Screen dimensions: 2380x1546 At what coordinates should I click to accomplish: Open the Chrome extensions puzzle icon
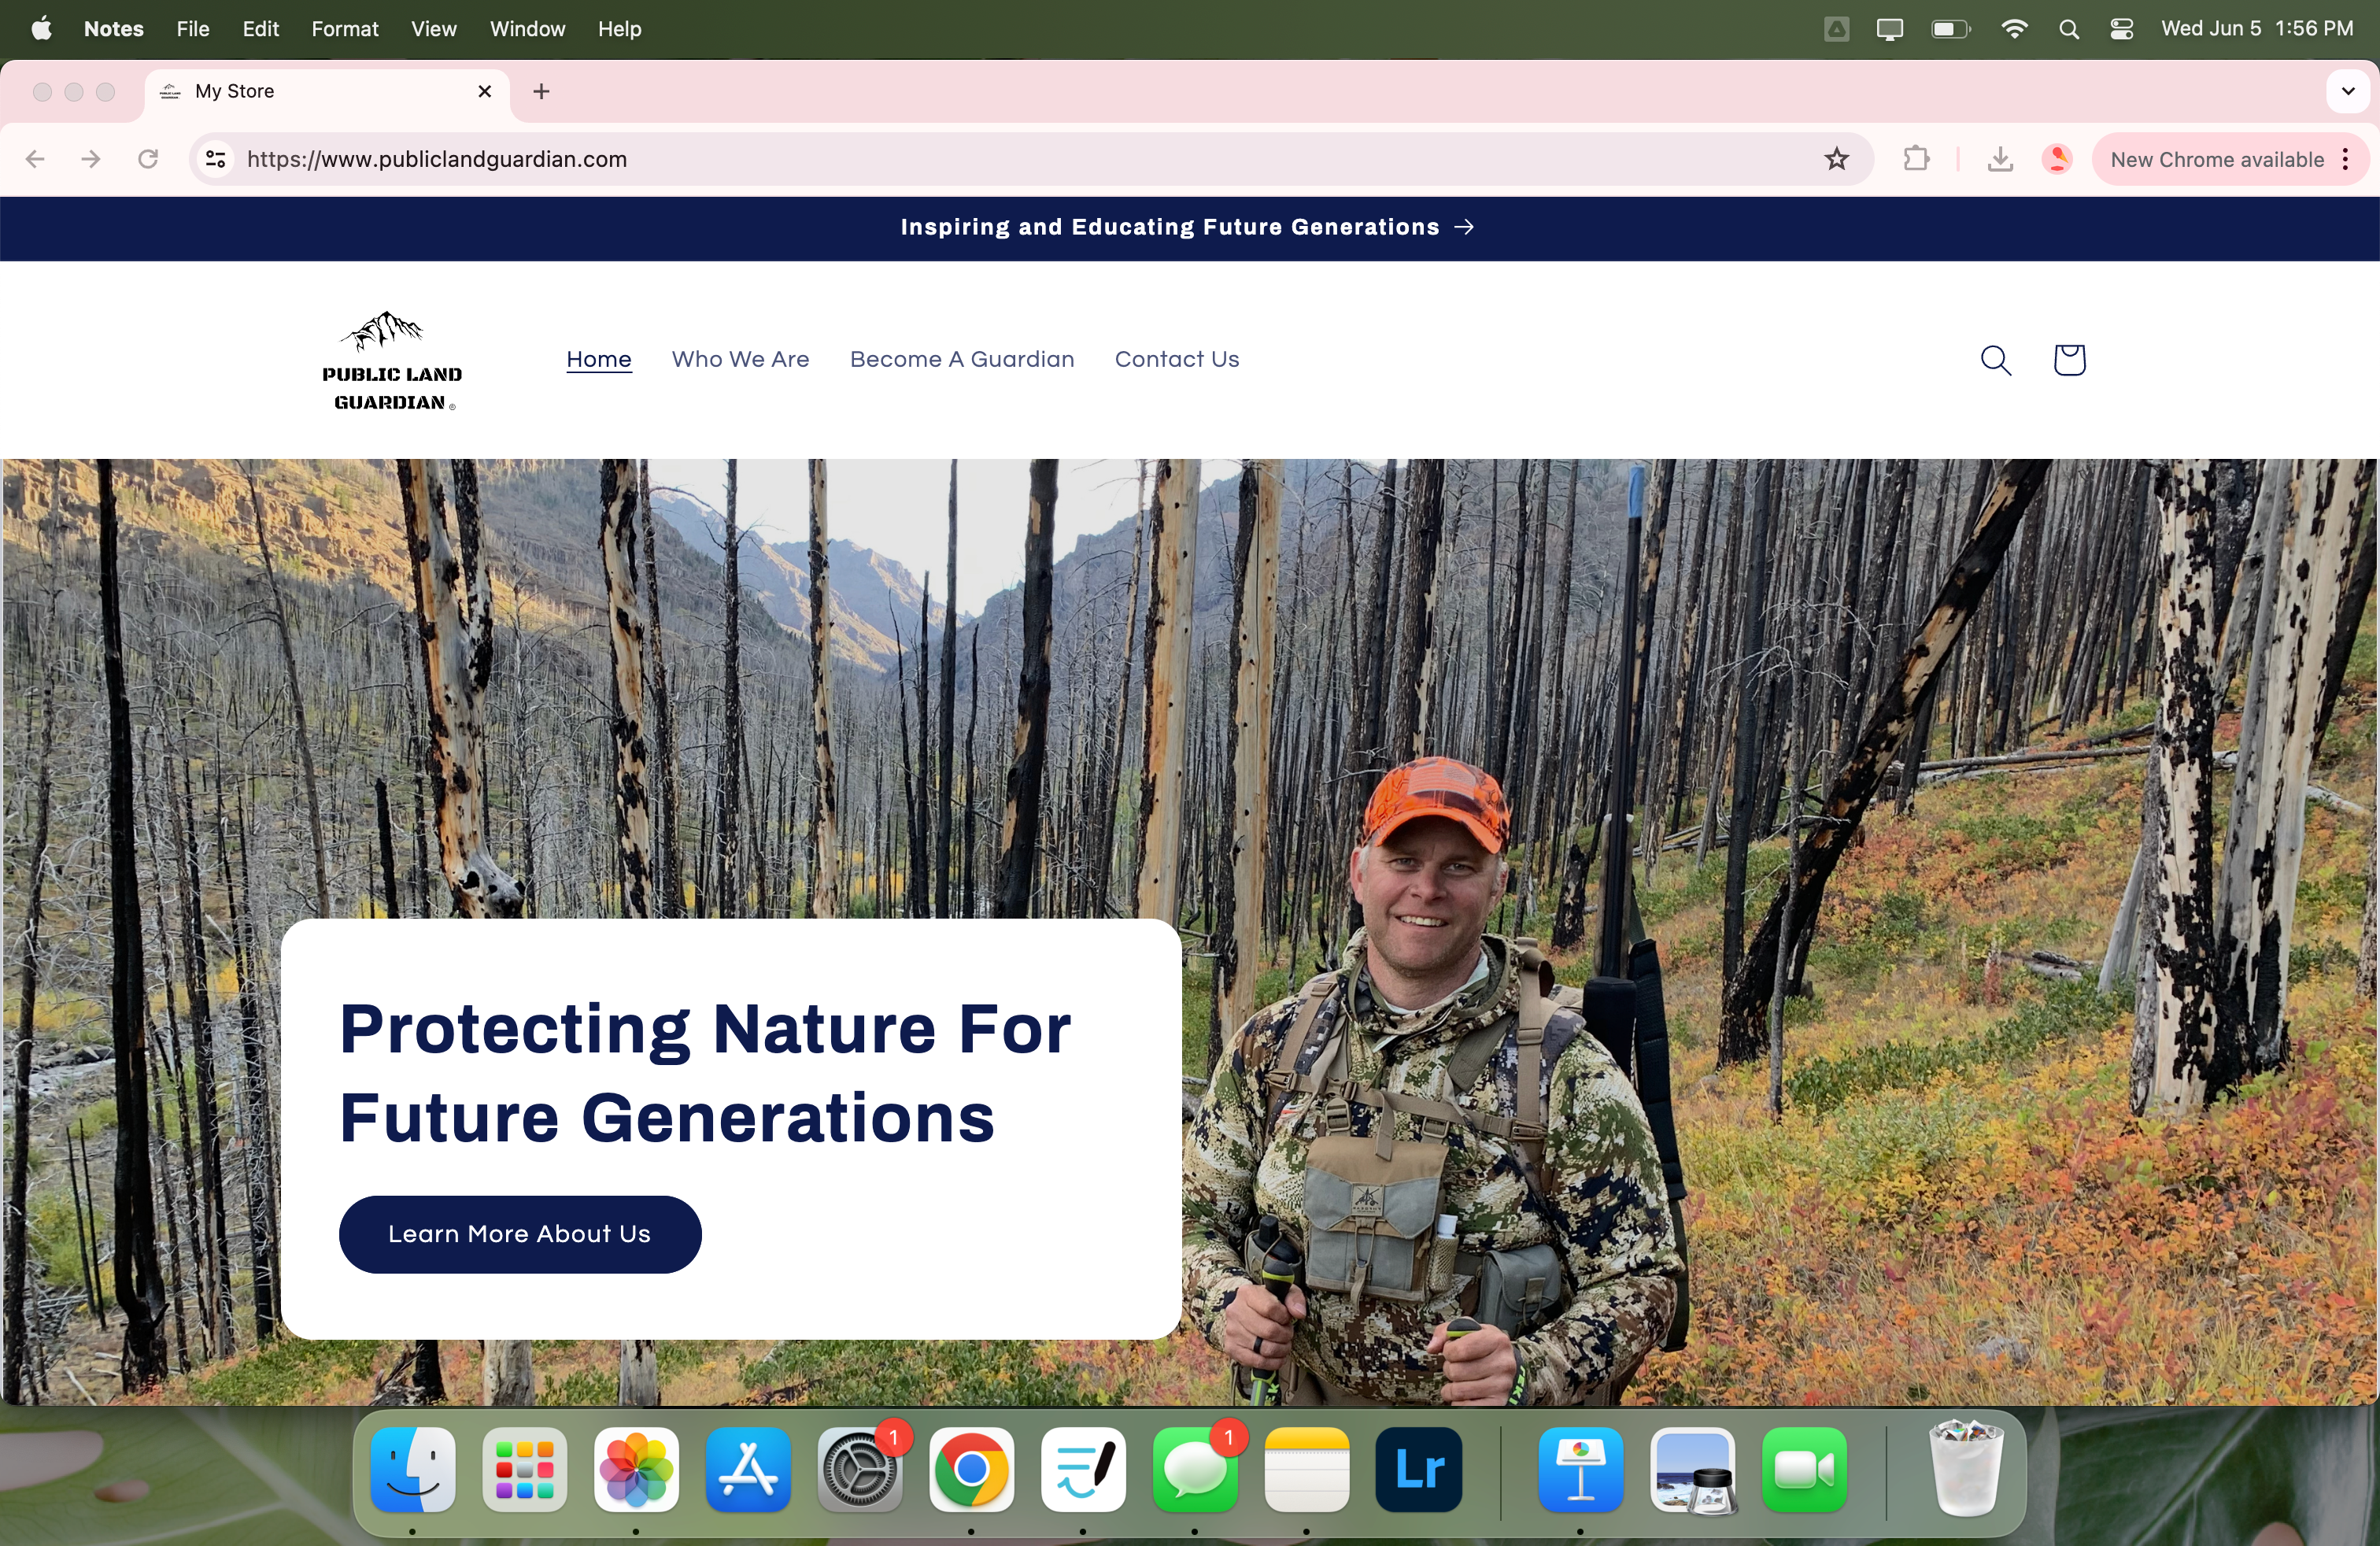[1916, 159]
